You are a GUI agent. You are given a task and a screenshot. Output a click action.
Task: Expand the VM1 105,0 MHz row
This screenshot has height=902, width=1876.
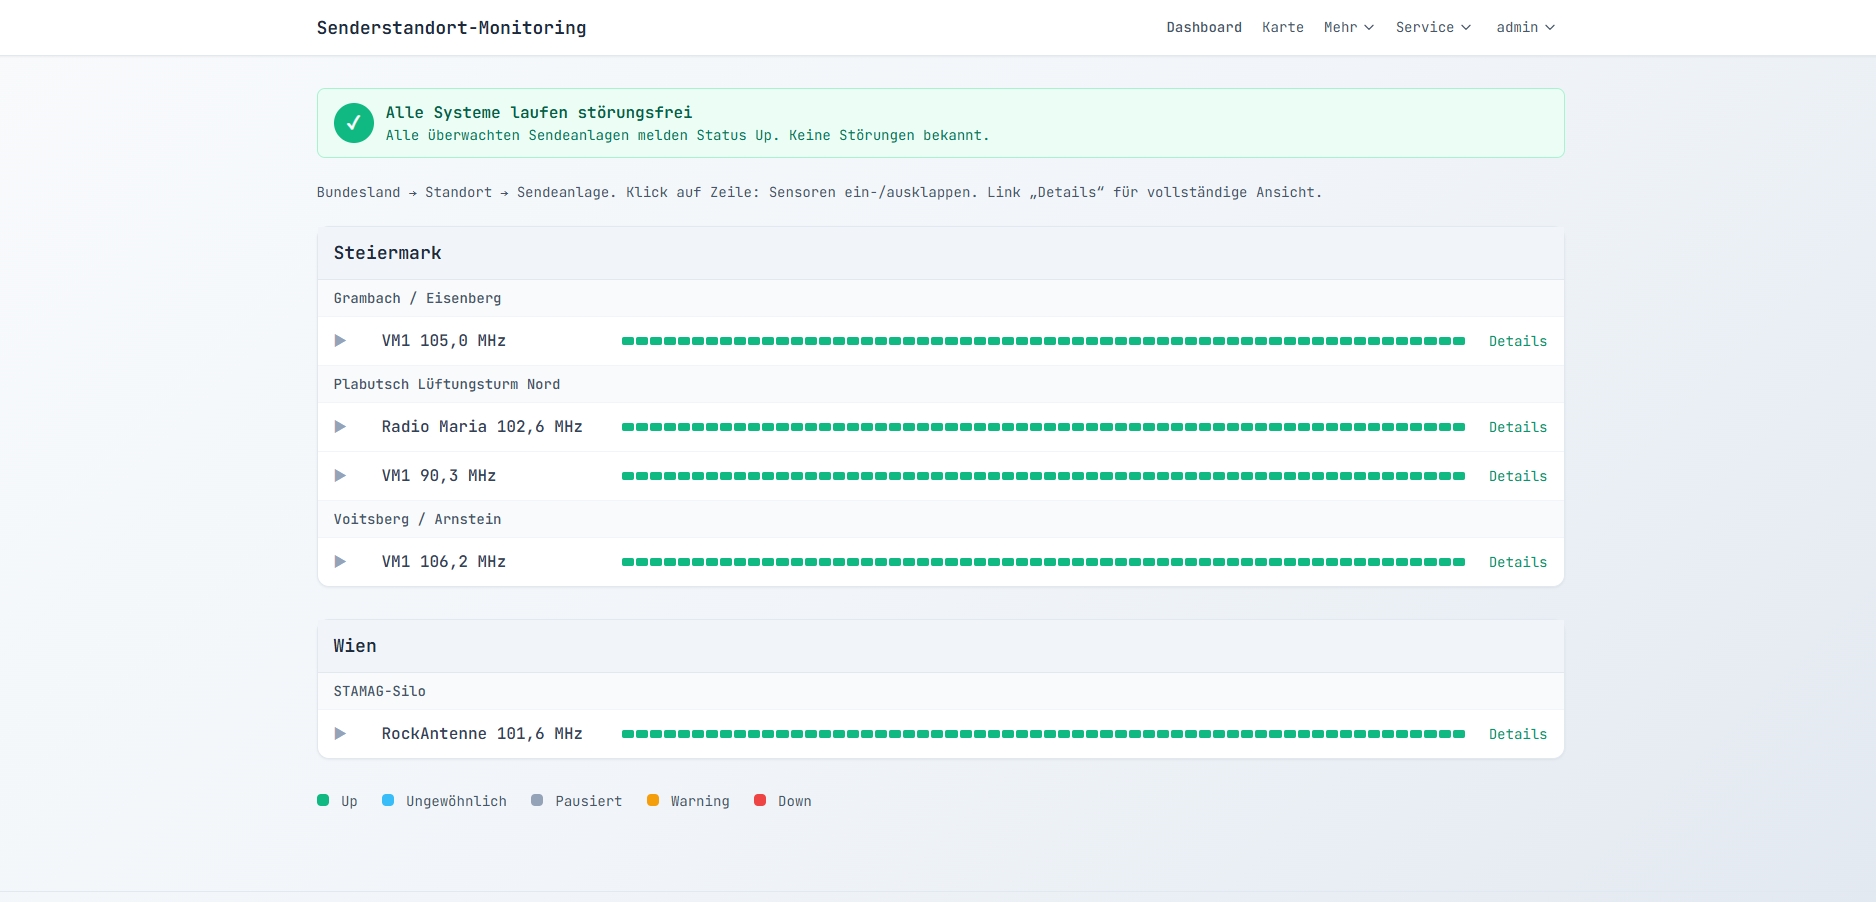point(340,341)
